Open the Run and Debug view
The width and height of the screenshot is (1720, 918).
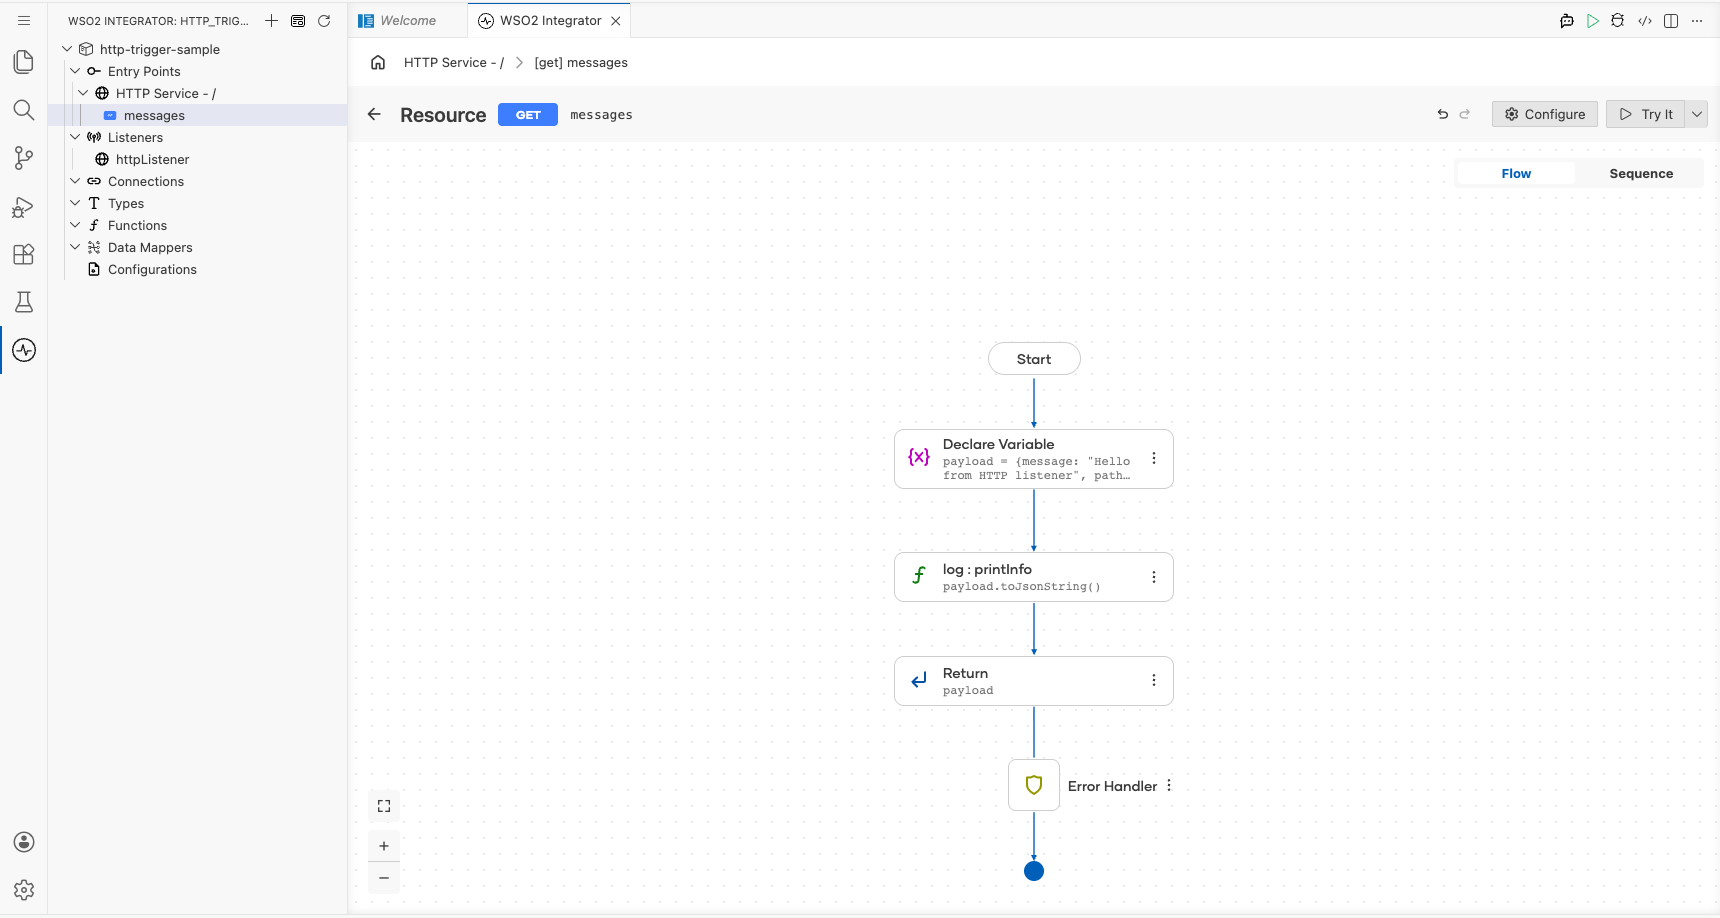click(24, 206)
